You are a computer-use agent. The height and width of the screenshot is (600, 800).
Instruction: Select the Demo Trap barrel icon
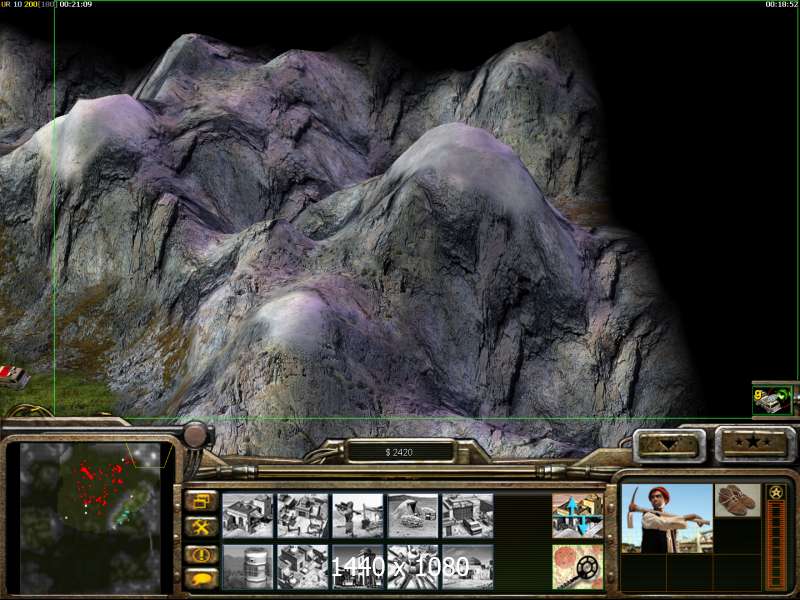(x=247, y=567)
